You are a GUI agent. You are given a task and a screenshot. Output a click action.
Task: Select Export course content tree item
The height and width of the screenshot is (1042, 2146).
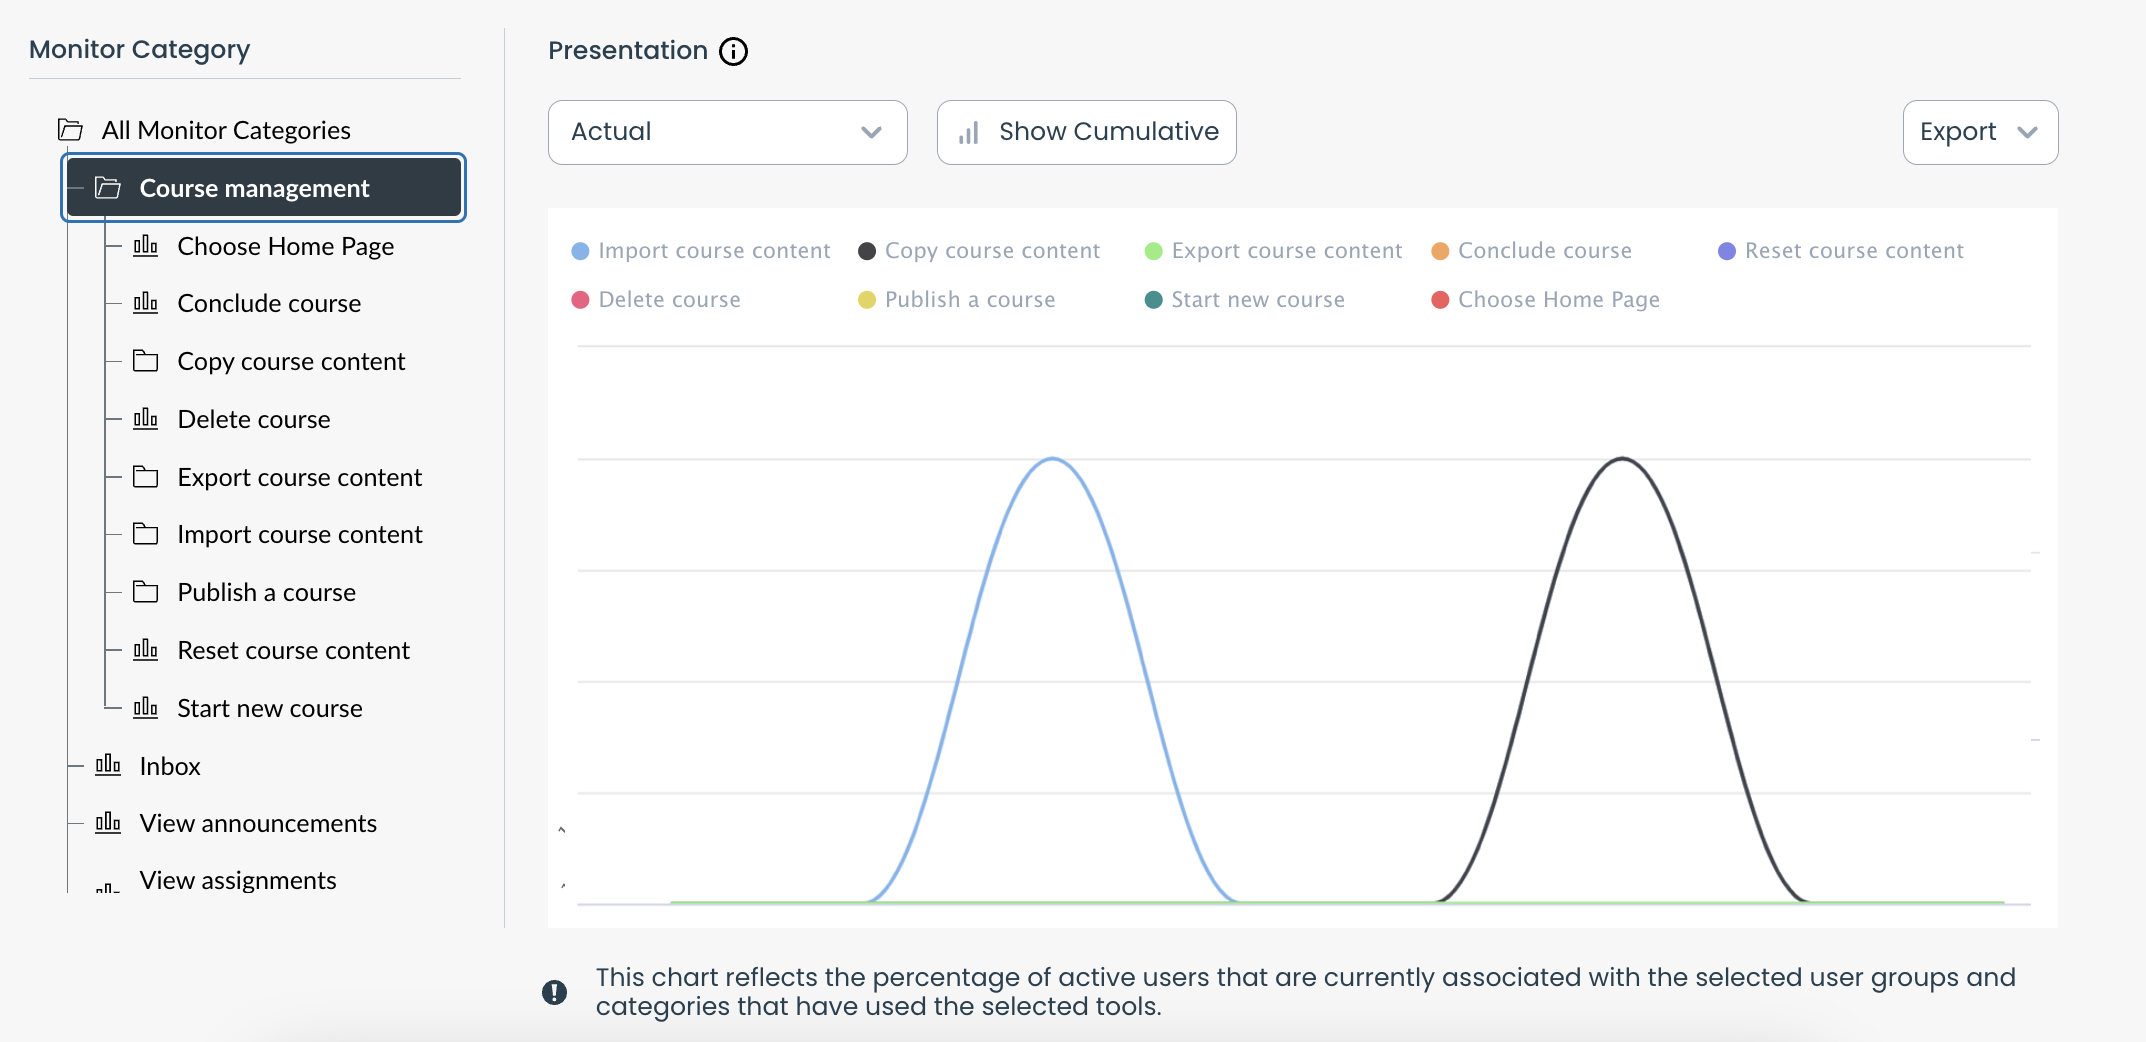pyautogui.click(x=299, y=477)
